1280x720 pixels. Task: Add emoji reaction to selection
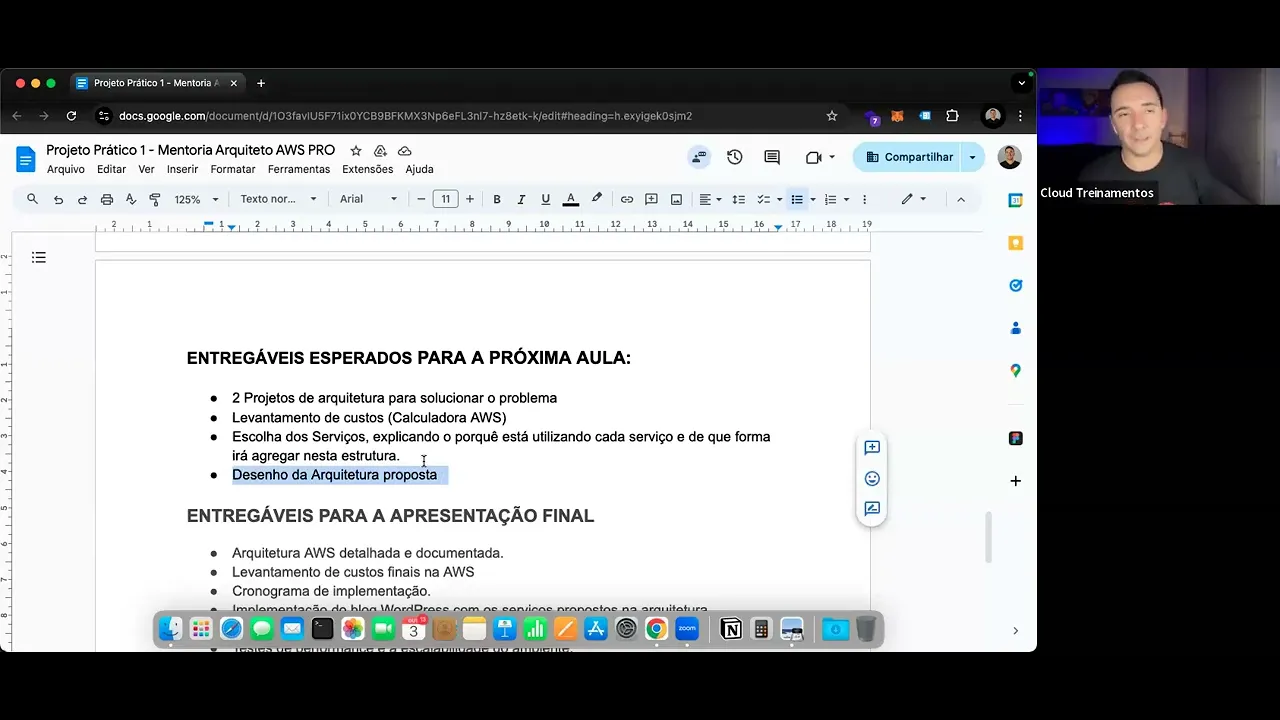tap(872, 479)
